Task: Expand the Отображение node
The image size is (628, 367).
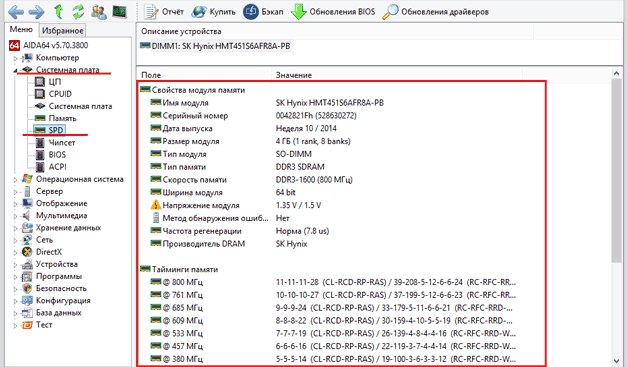Action: click(16, 204)
